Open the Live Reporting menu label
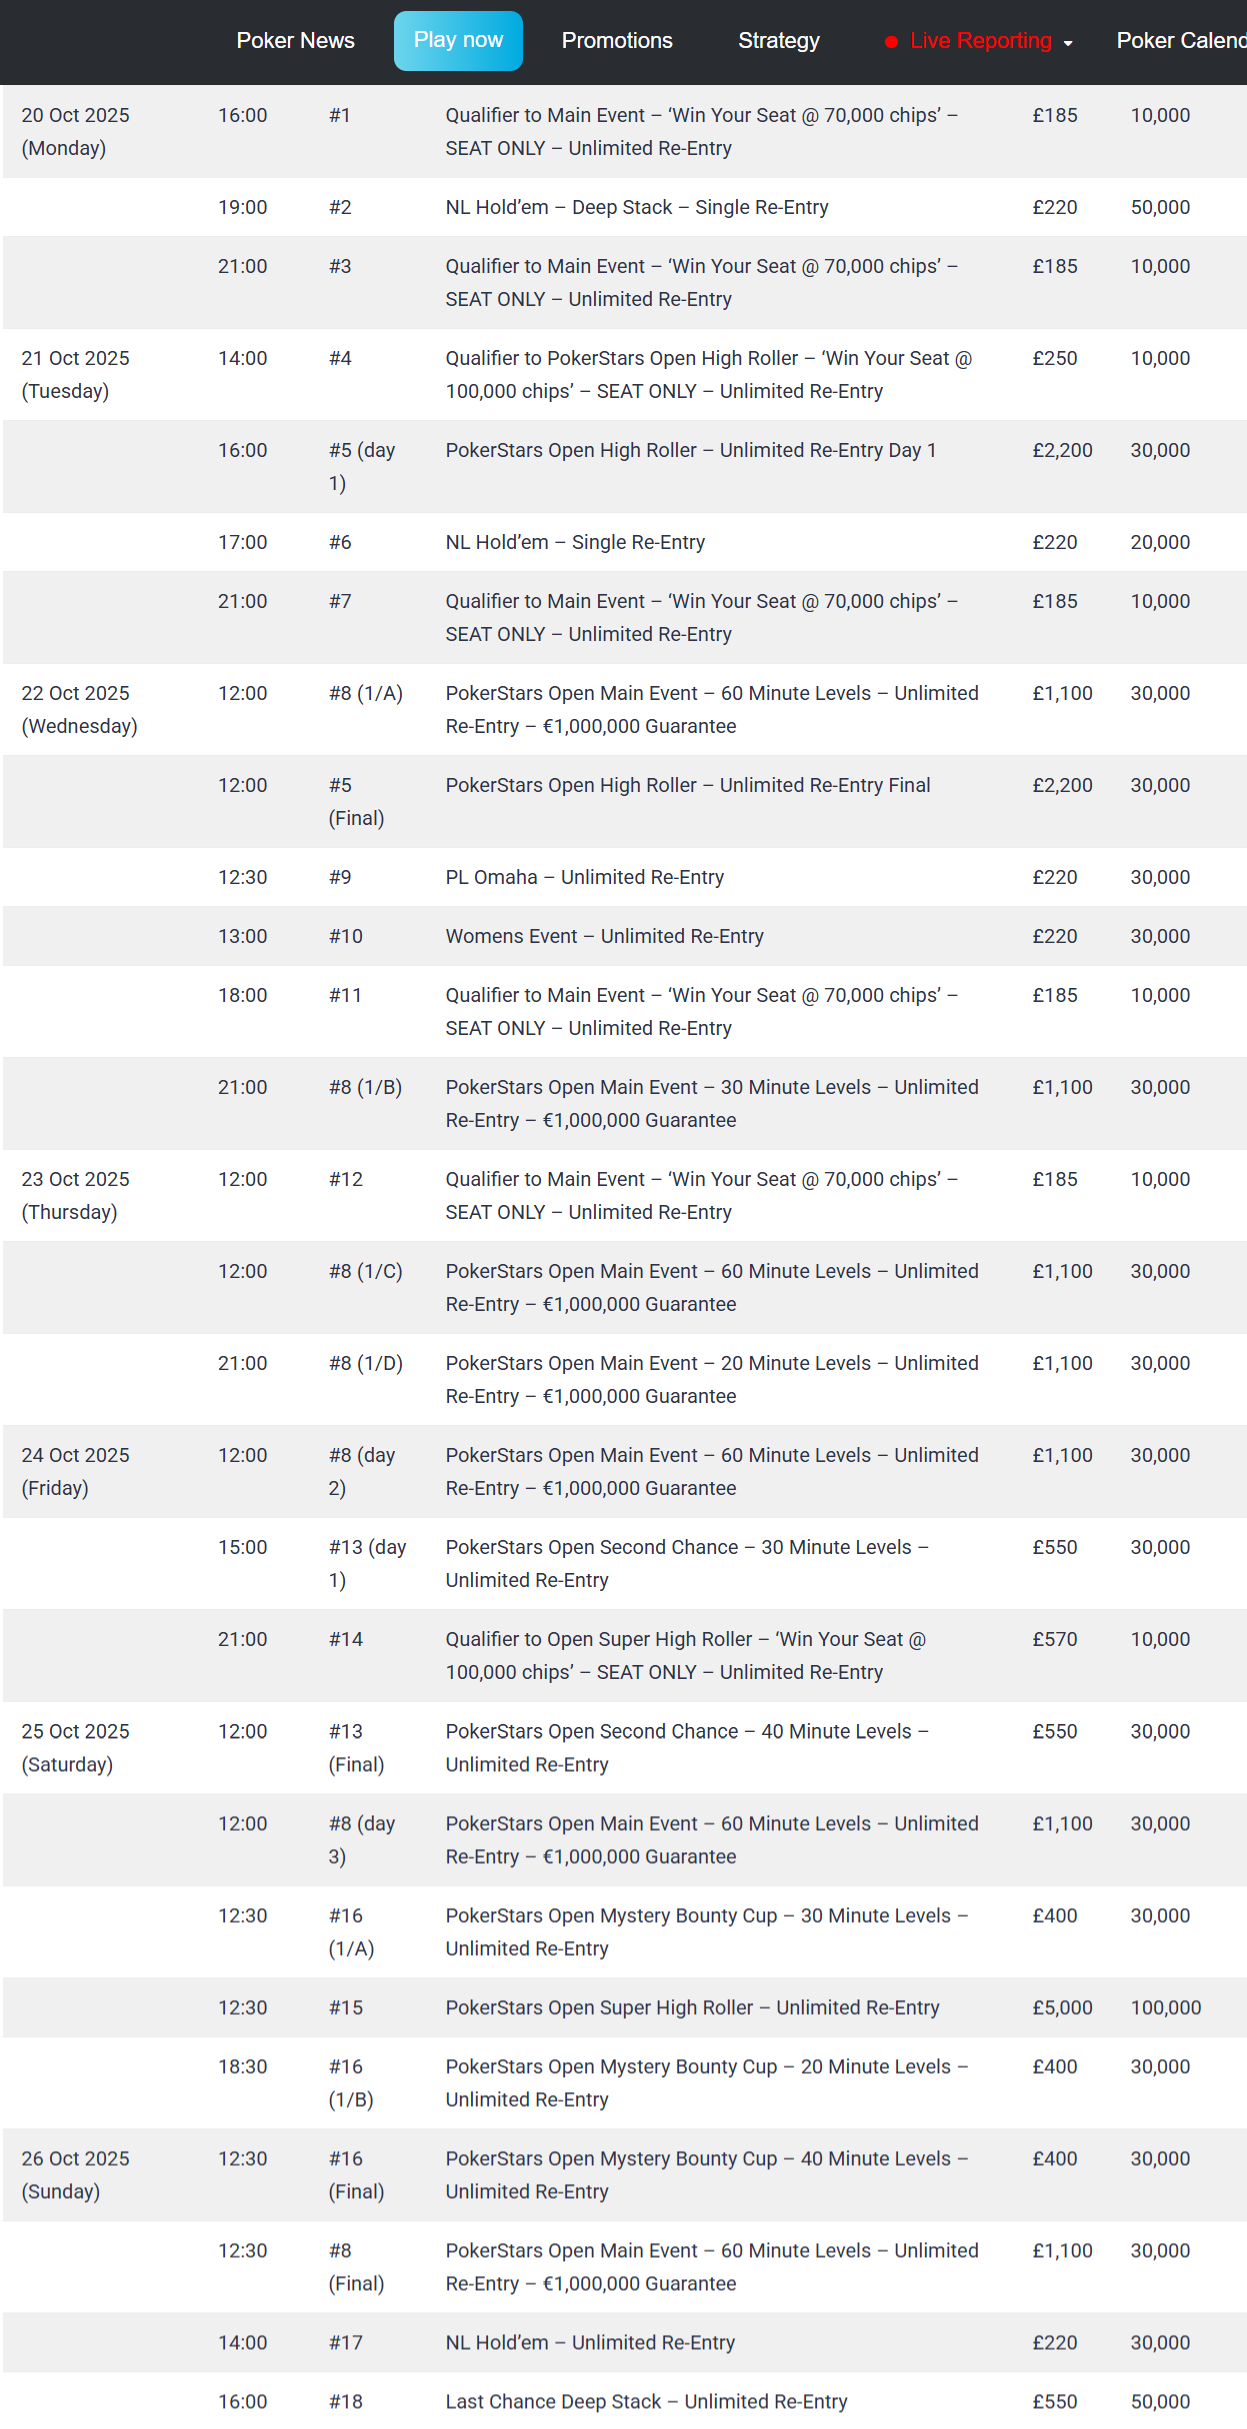 pyautogui.click(x=980, y=41)
